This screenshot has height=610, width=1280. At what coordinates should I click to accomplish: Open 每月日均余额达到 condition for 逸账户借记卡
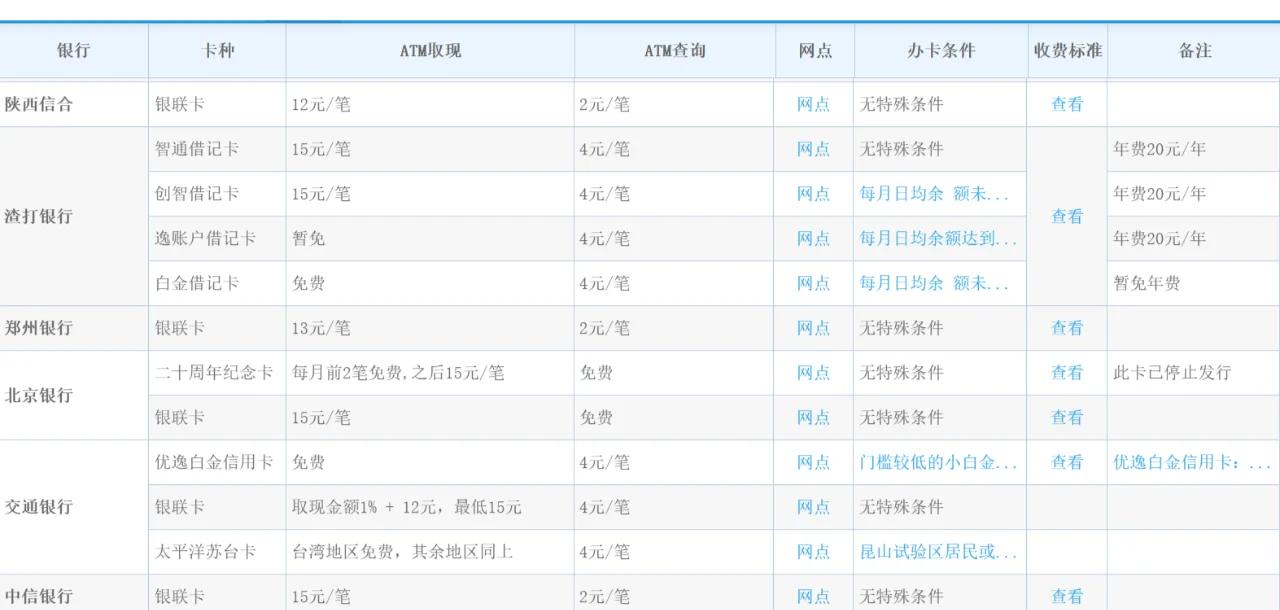coord(938,239)
